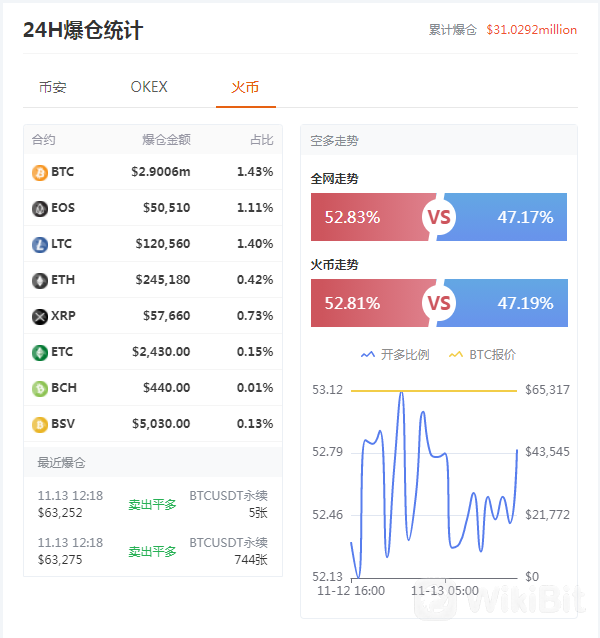The width and height of the screenshot is (600, 638).
Task: Click BCH liquidation amount $440.00
Action: [166, 388]
